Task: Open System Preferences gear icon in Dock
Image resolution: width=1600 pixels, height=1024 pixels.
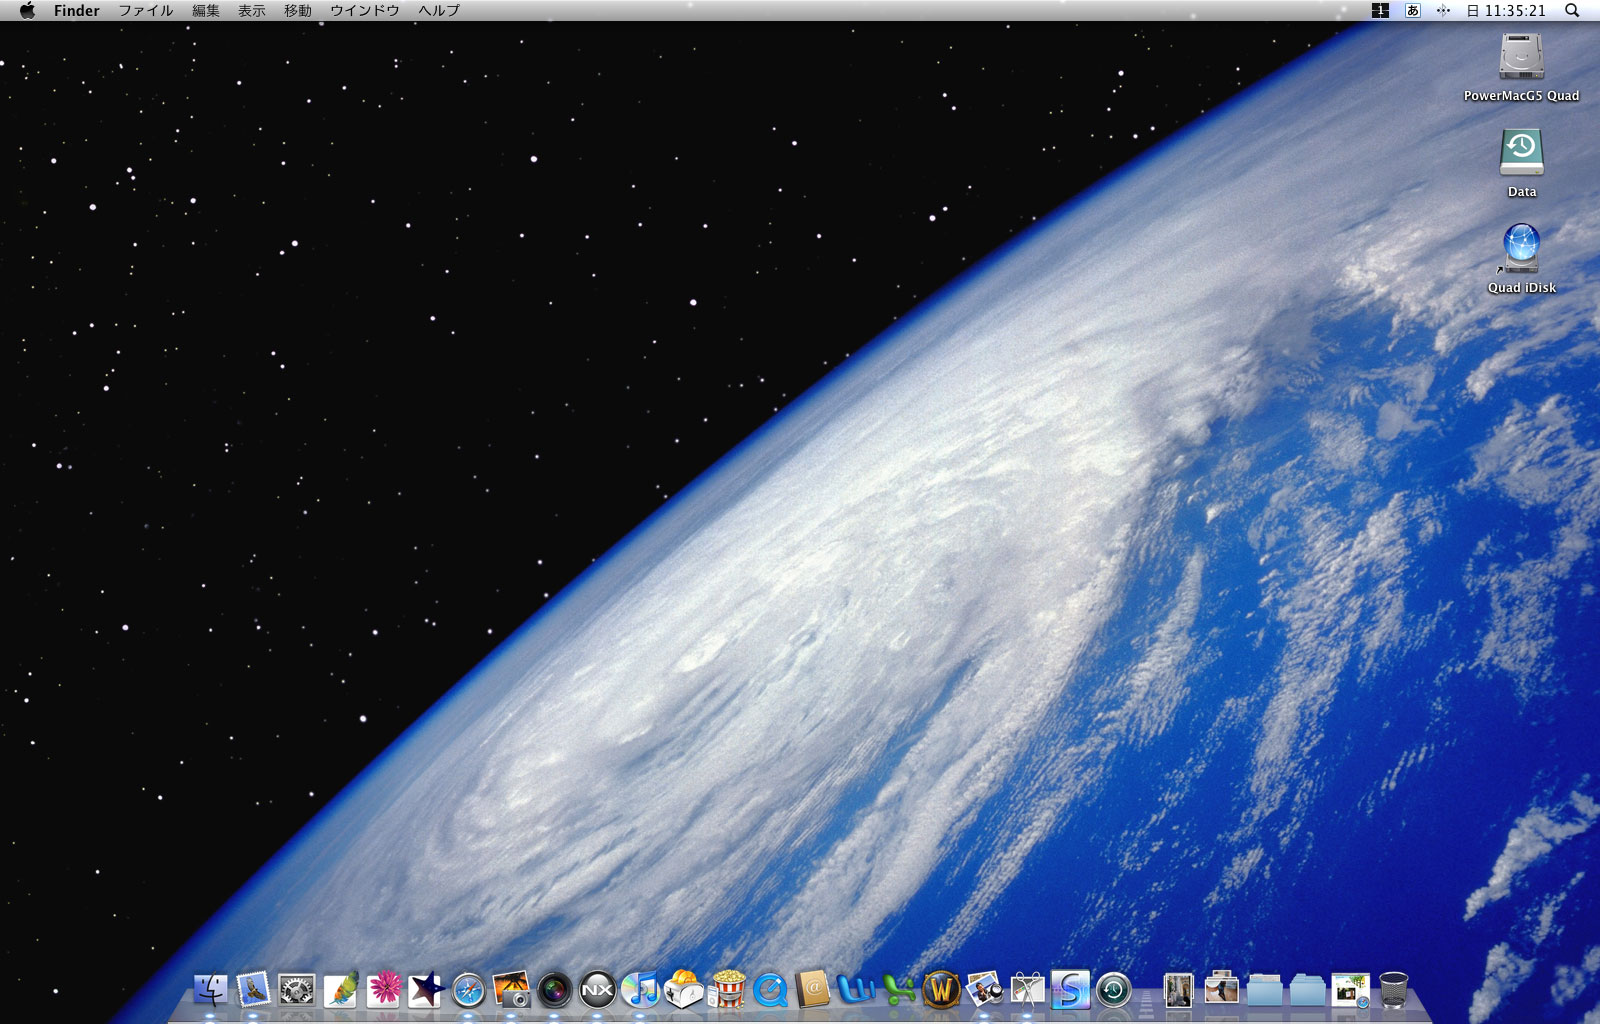Action: click(297, 990)
